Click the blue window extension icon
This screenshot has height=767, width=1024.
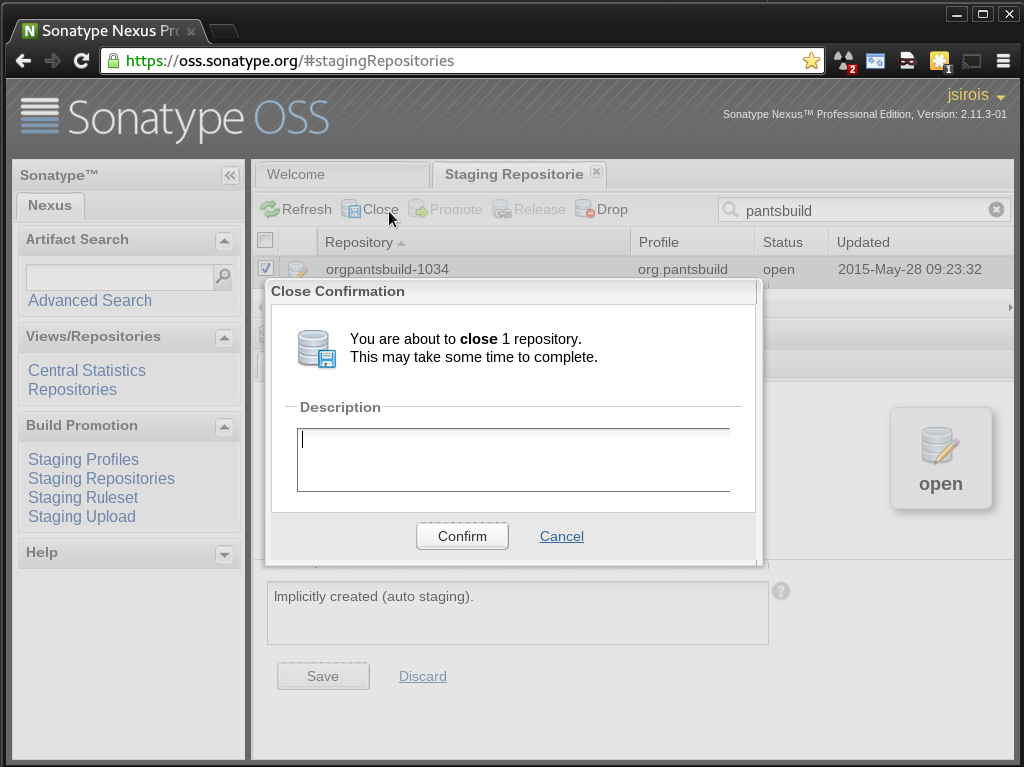point(876,61)
